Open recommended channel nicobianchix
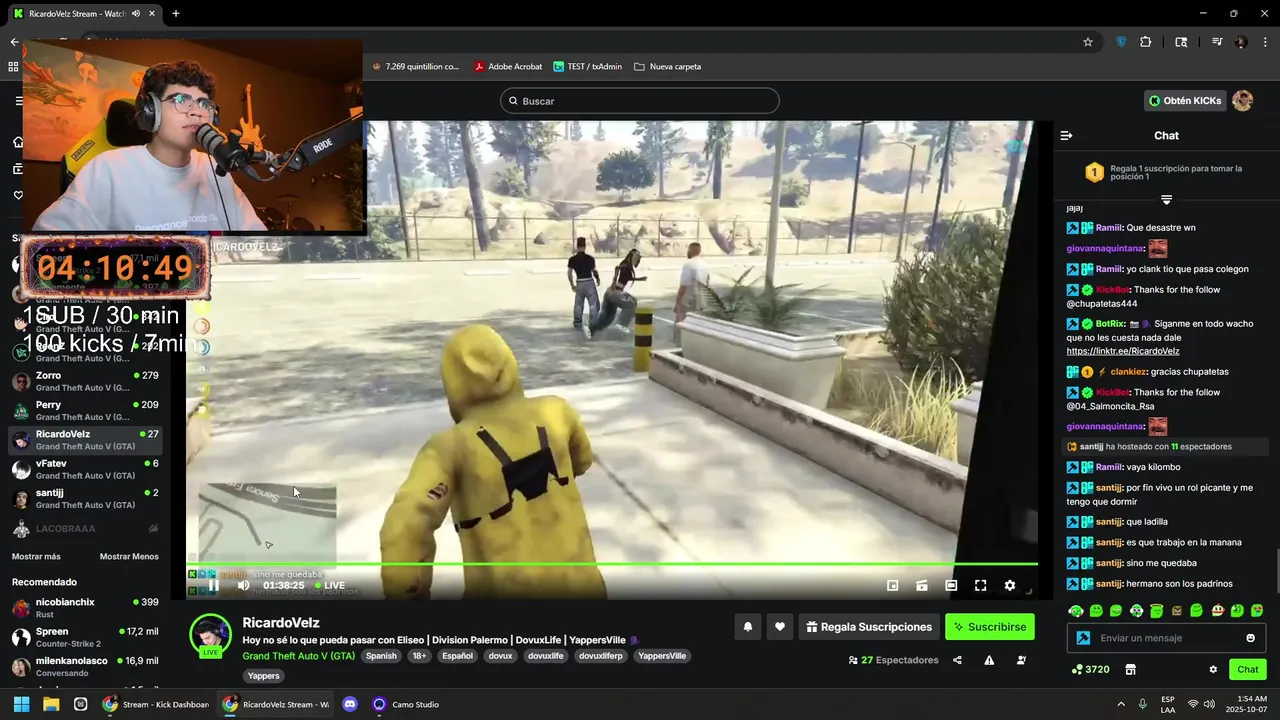 (85, 608)
